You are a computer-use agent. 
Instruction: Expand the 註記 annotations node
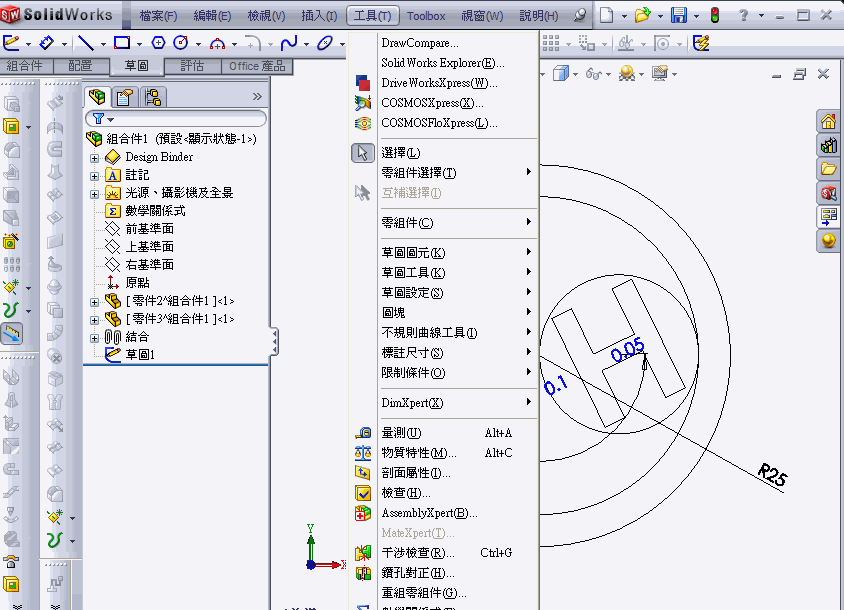click(x=94, y=176)
